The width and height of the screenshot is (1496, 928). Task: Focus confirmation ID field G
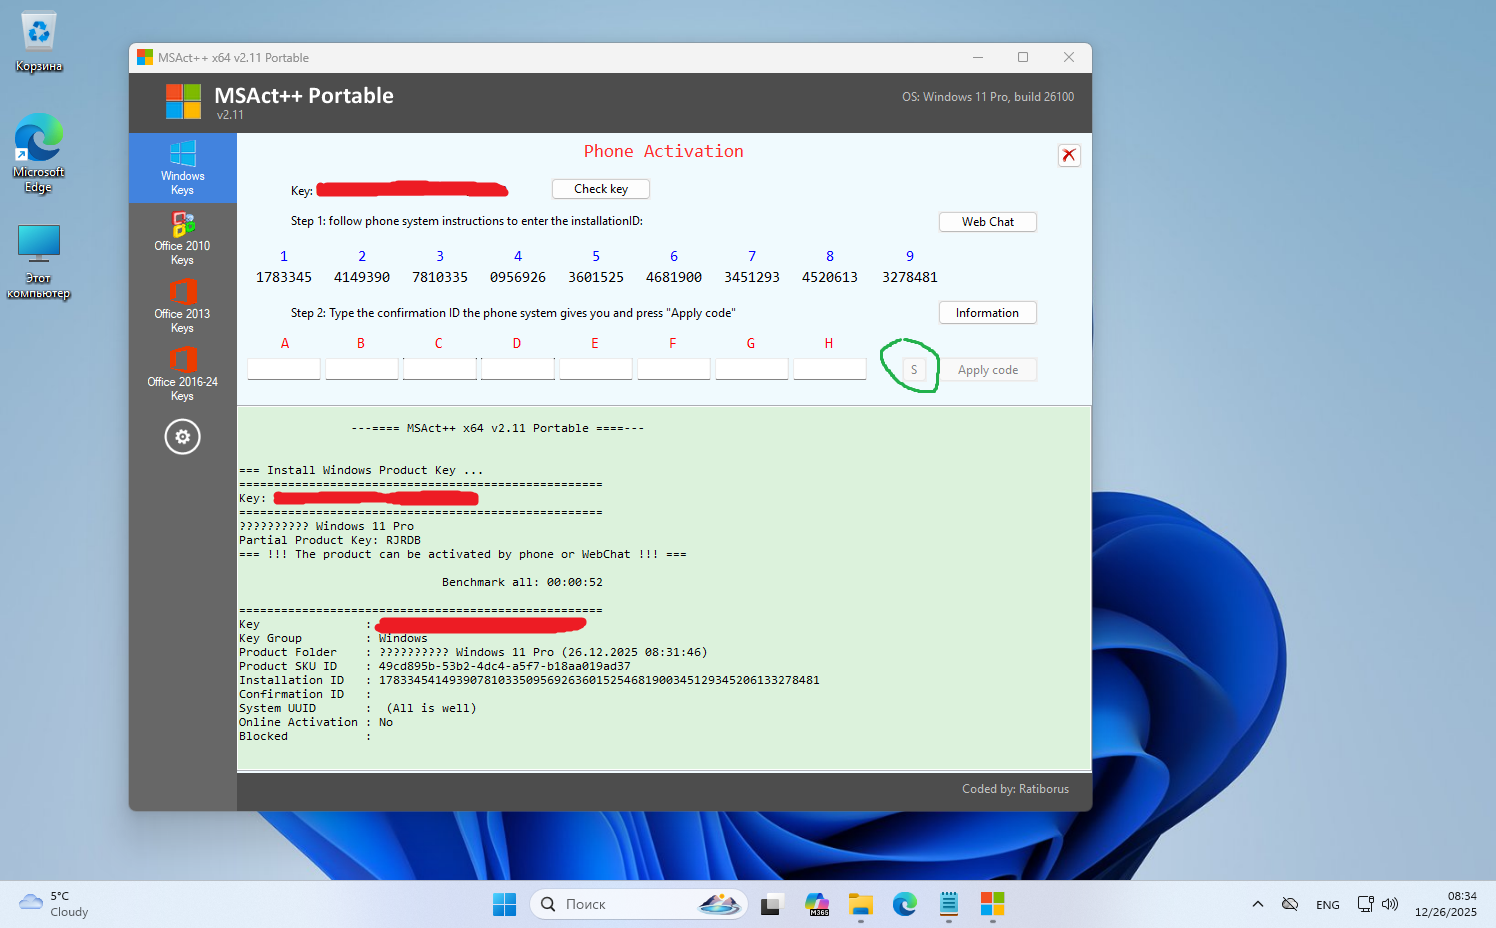[x=752, y=369]
